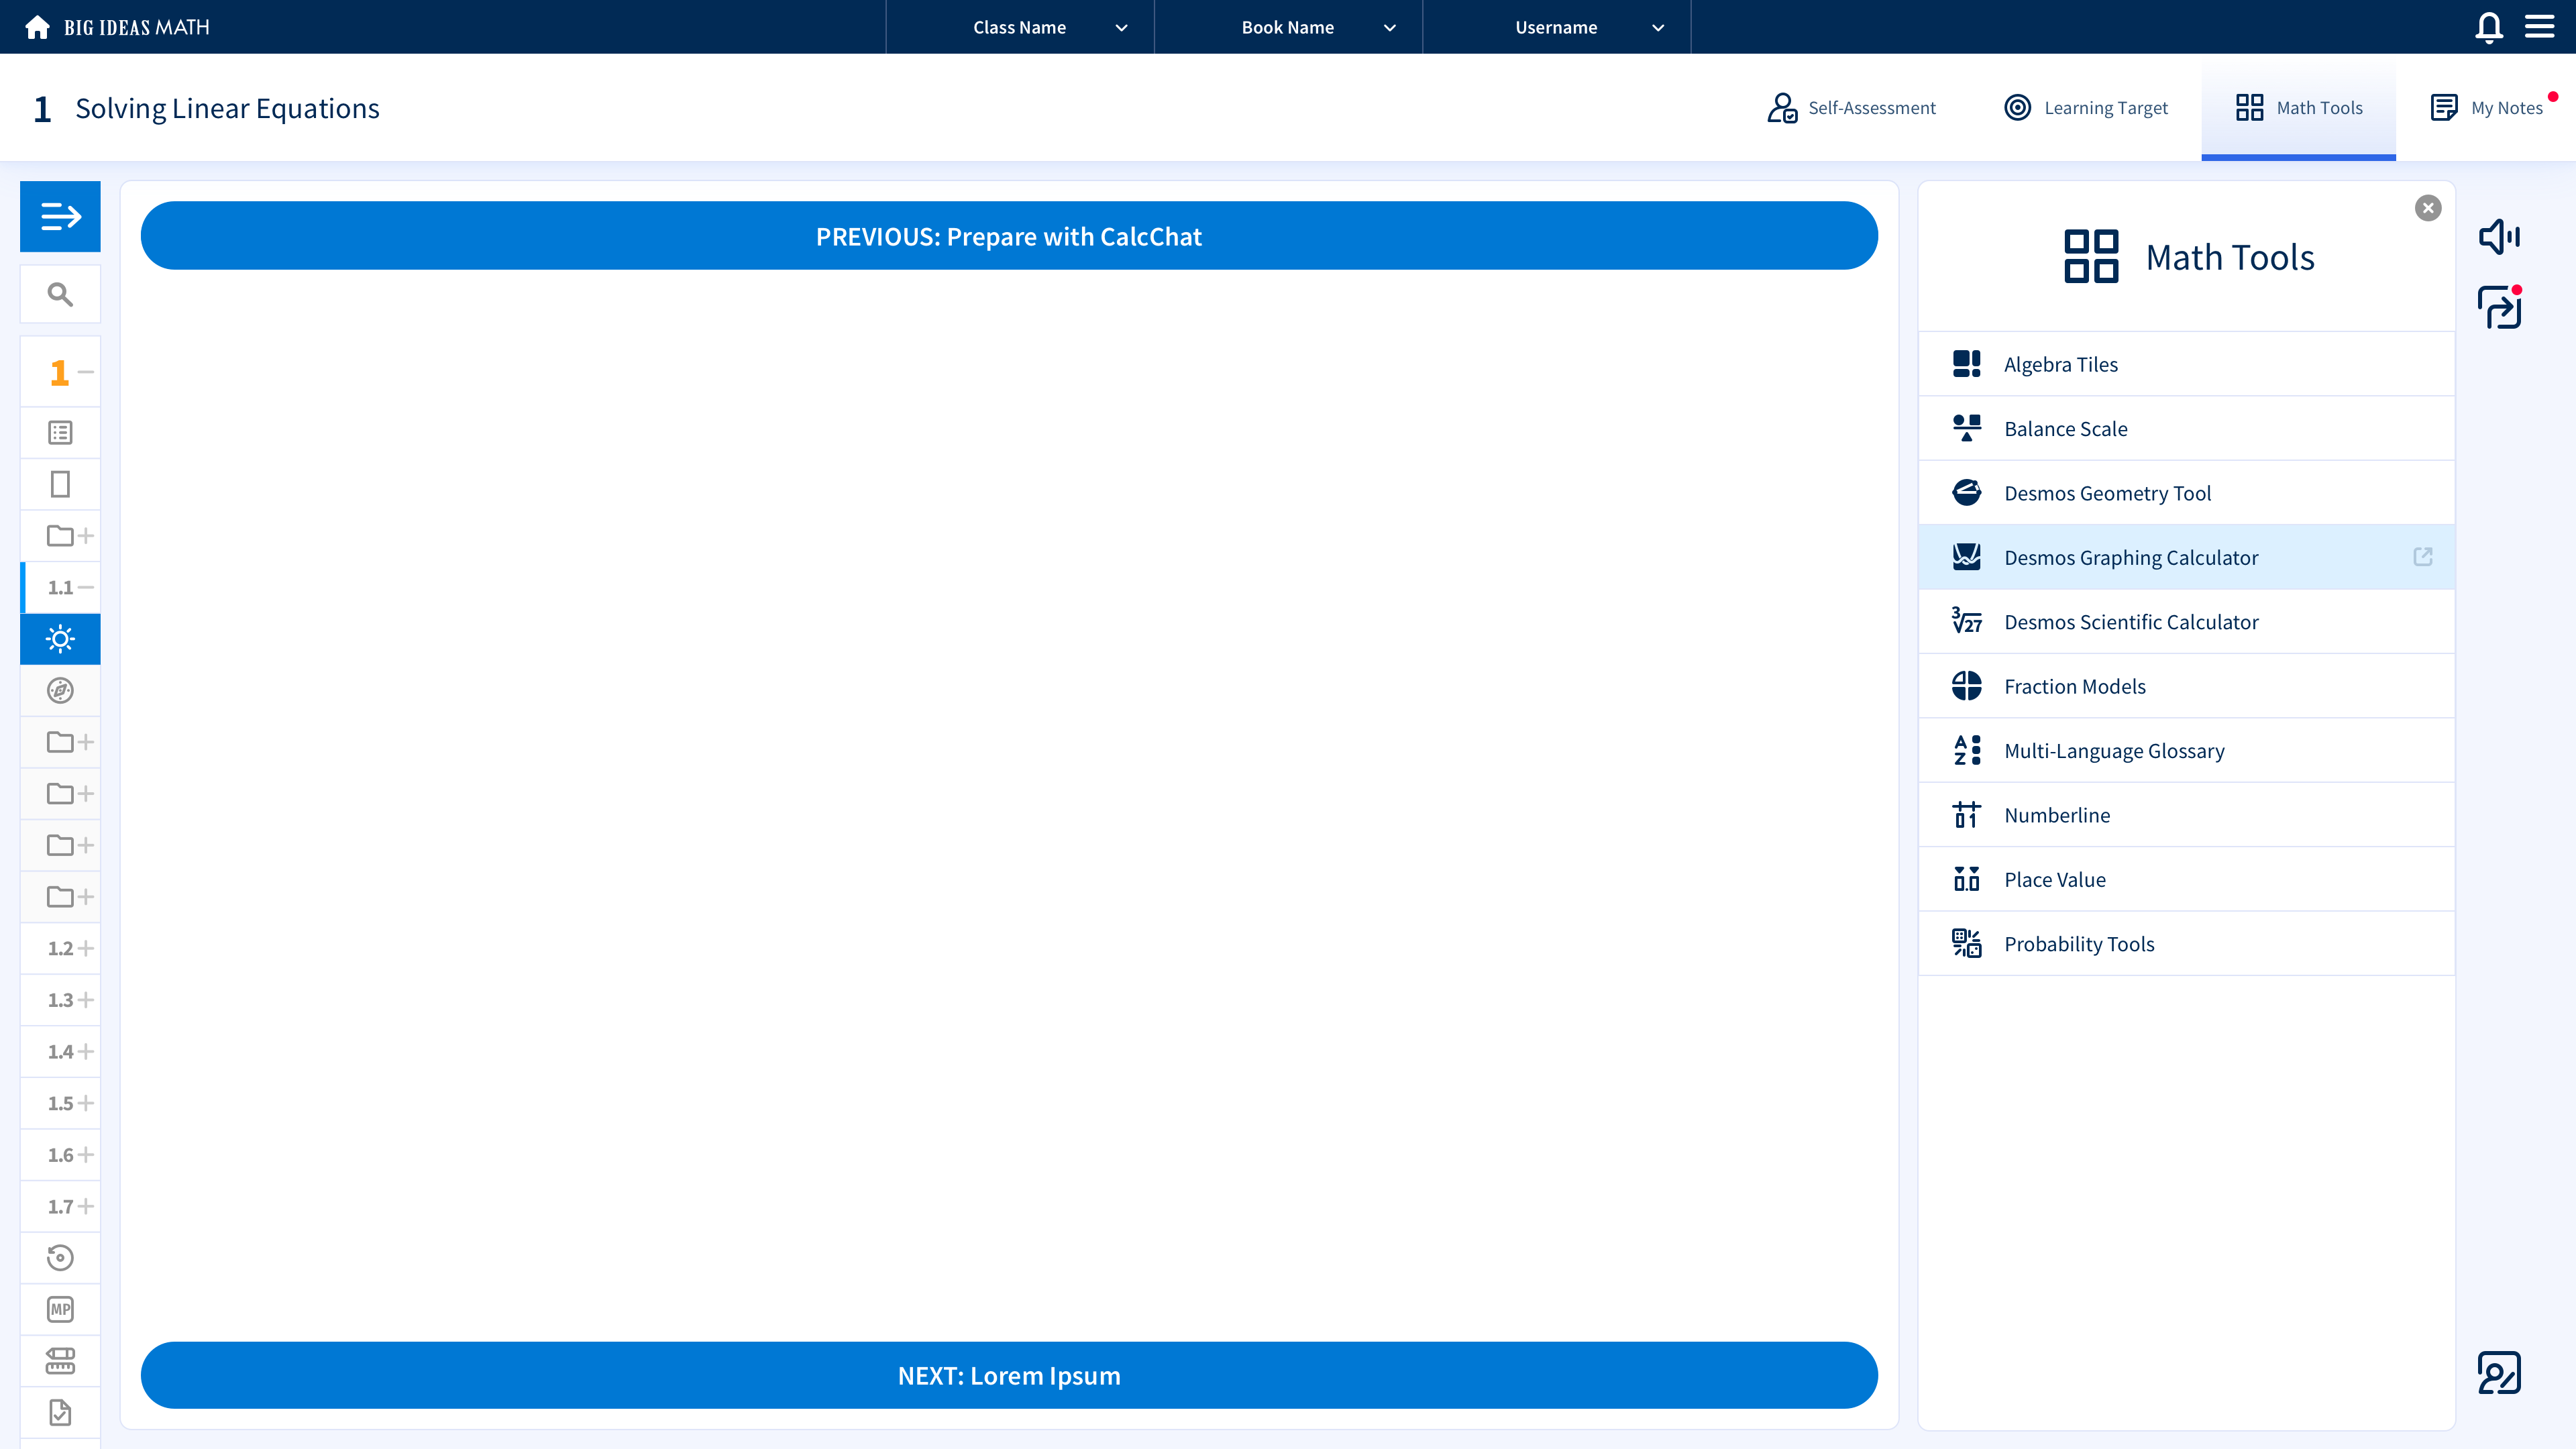Viewport: 2576px width, 1449px height.
Task: Go to the Big Ideas Math home icon
Action: 37,27
